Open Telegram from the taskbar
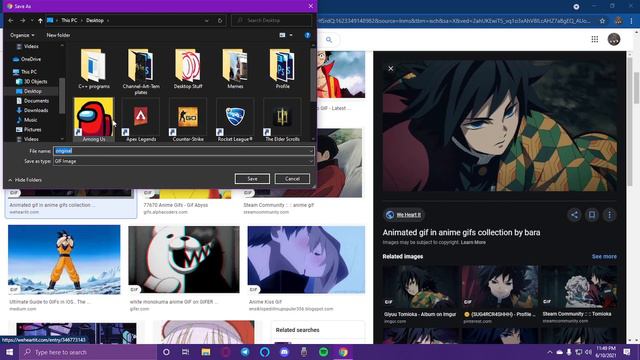Screen dimensions: 640x360 tap(245, 352)
